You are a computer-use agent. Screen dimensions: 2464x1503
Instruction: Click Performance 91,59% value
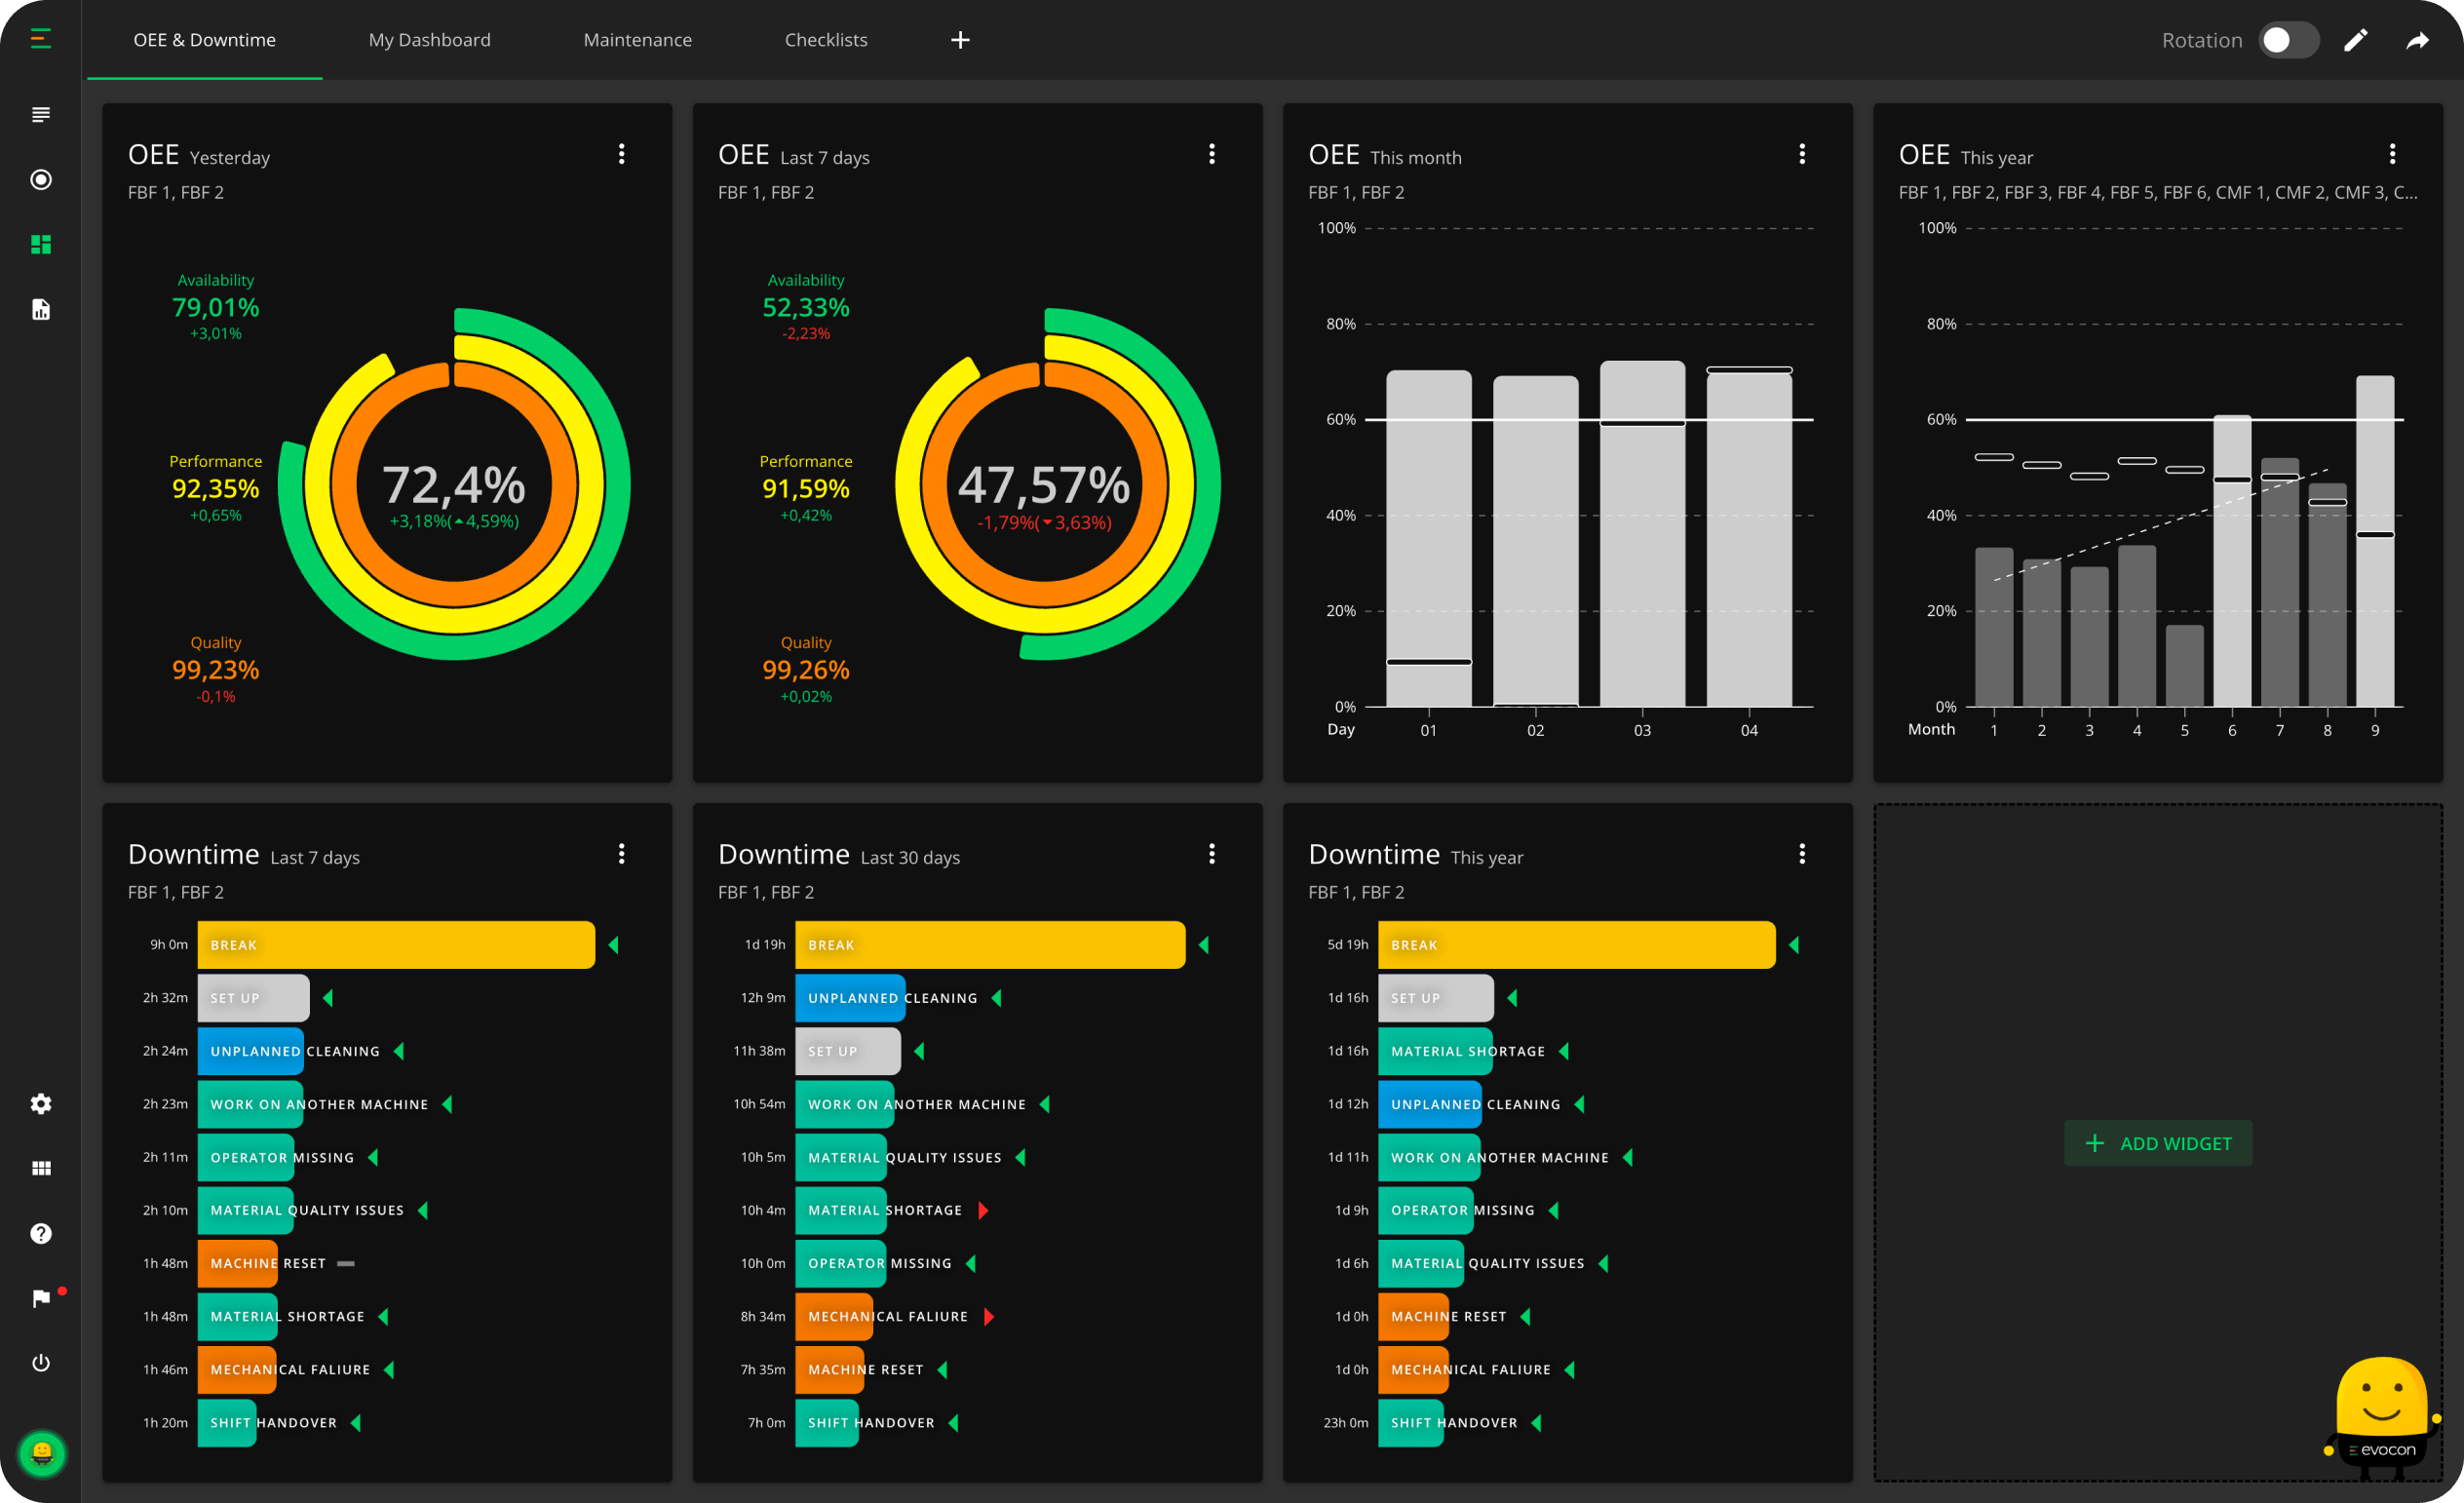click(806, 488)
